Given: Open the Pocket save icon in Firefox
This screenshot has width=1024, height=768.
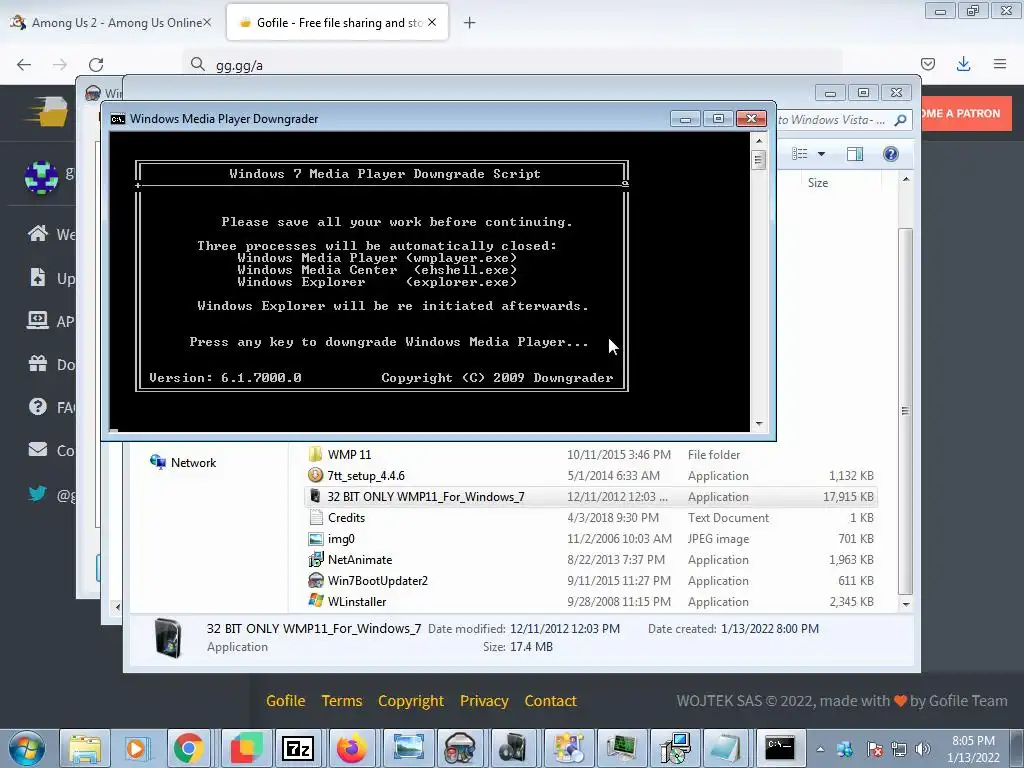Looking at the screenshot, I should tap(927, 64).
